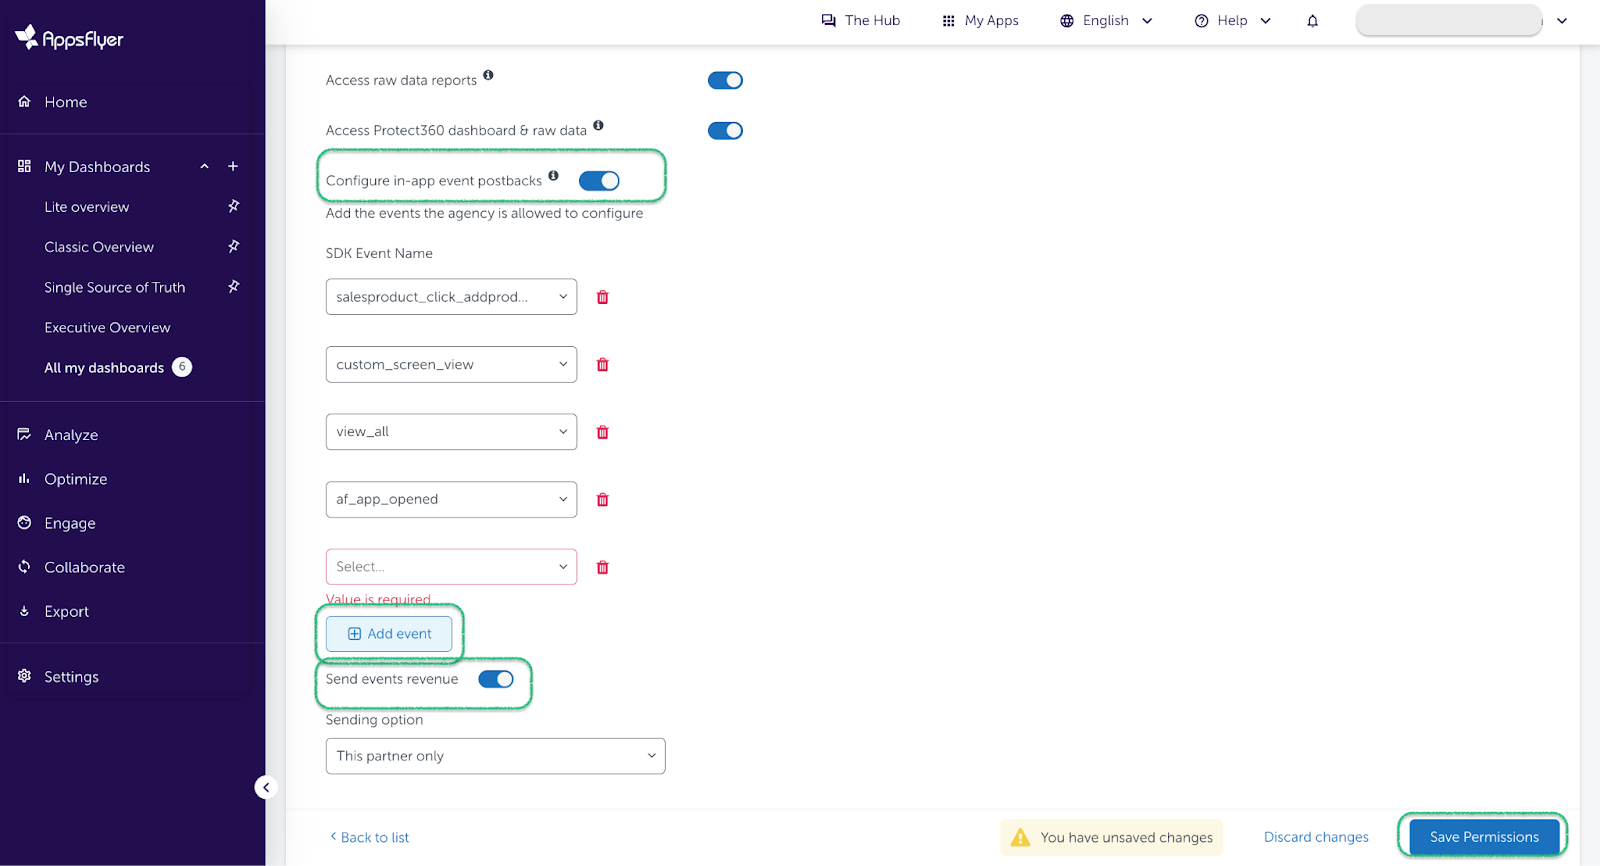
Task: Open Executive Overview dashboard
Action: (107, 327)
